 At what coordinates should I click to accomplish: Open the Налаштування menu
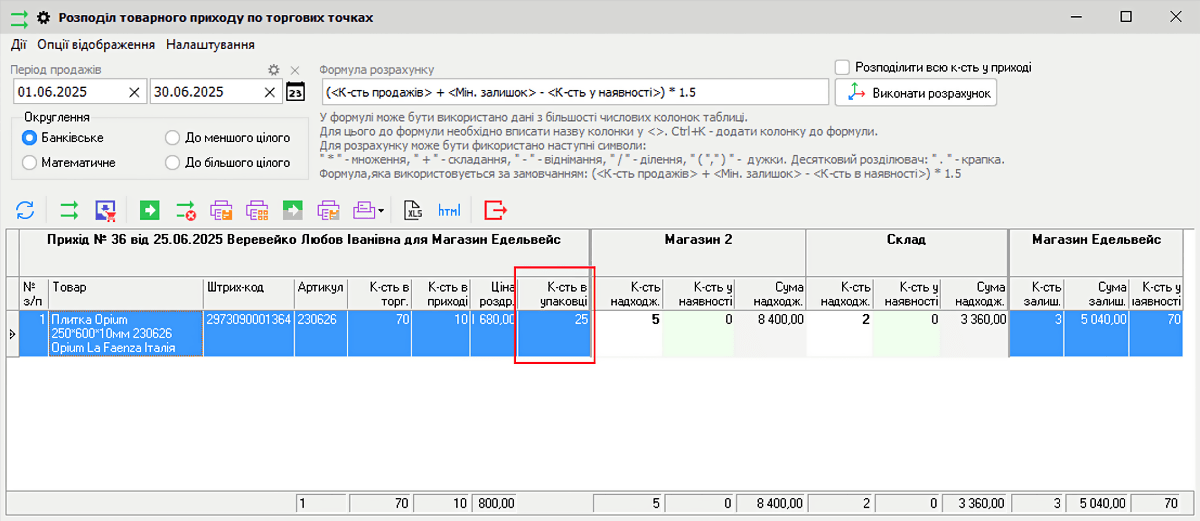pyautogui.click(x=210, y=44)
